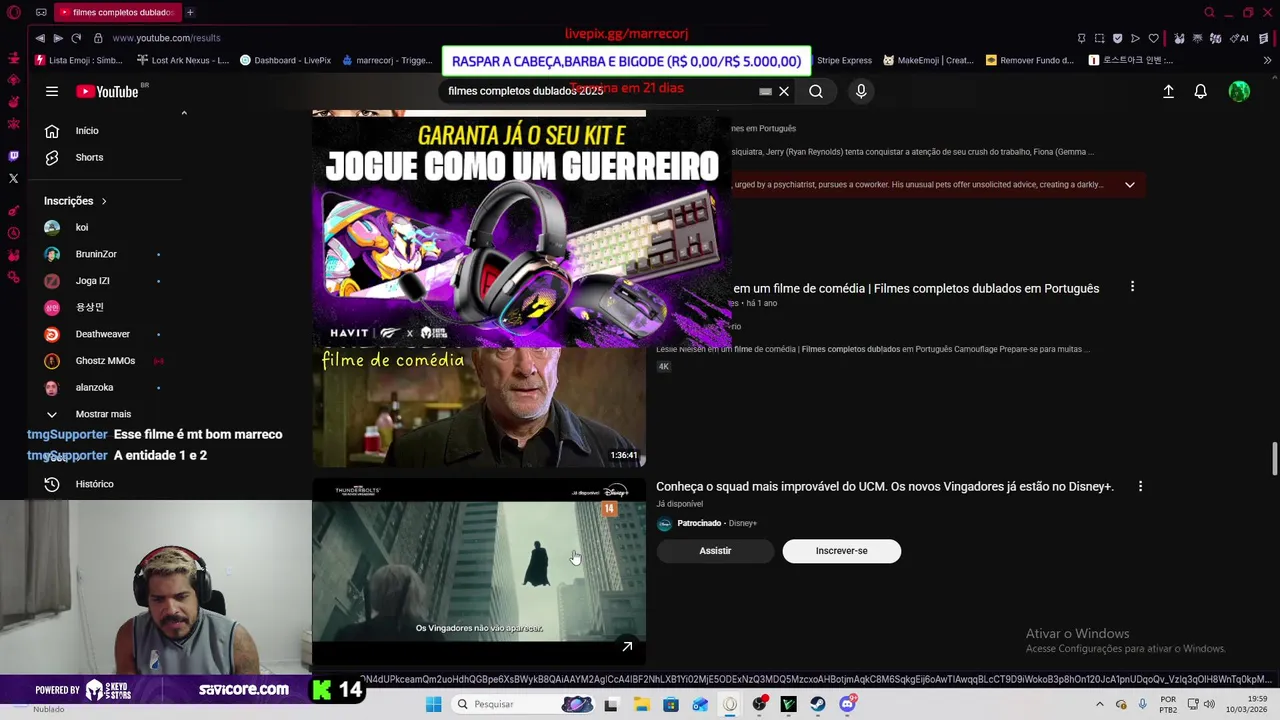
Task: Run search with magnifier button
Action: click(x=816, y=91)
